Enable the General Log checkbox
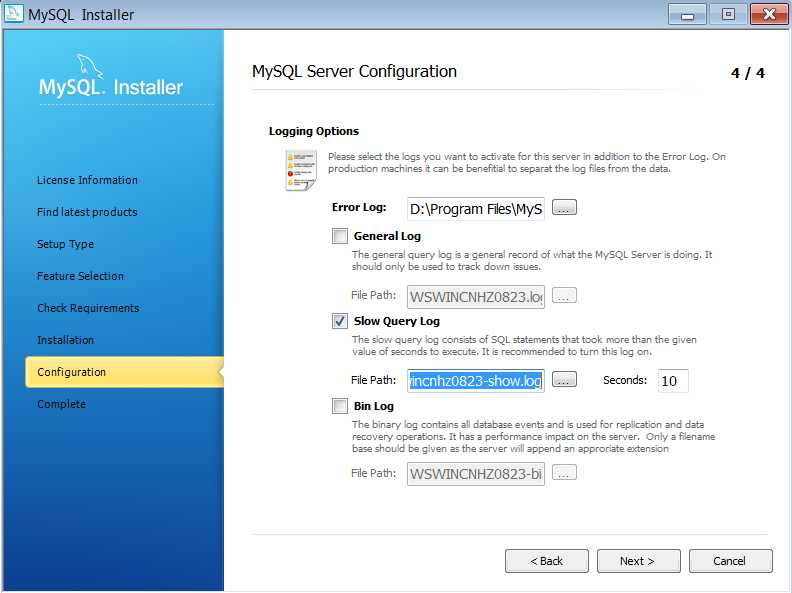Viewport: 792px width, 593px height. tap(339, 236)
